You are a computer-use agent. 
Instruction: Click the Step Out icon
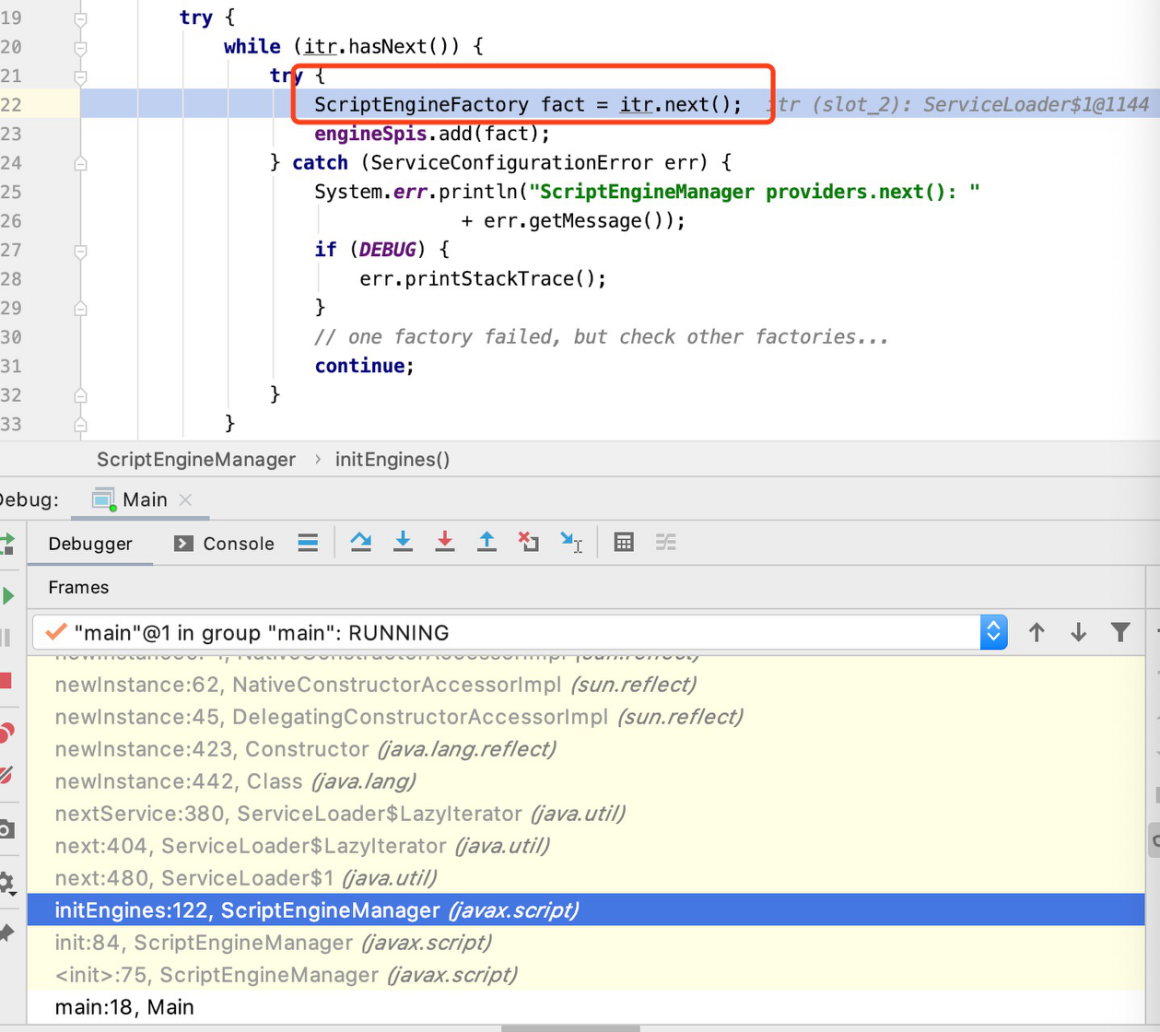[487, 542]
